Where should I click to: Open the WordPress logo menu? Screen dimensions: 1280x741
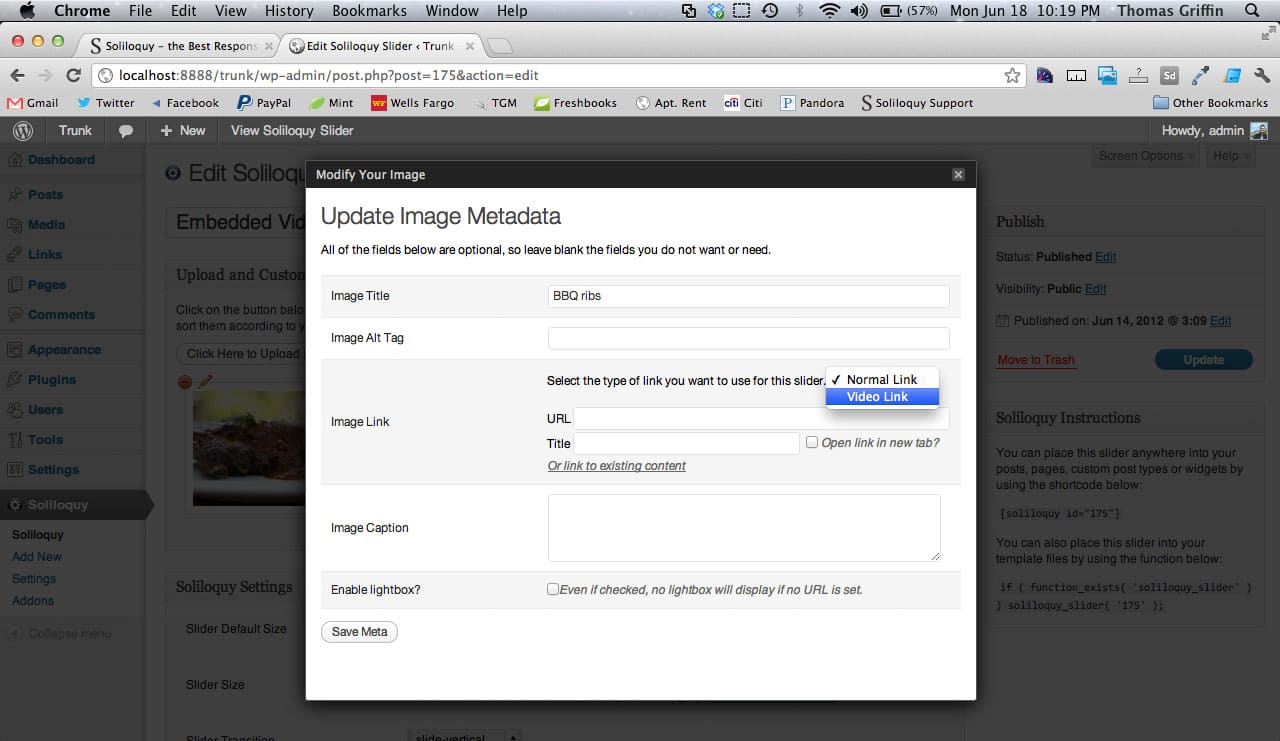click(x=23, y=131)
